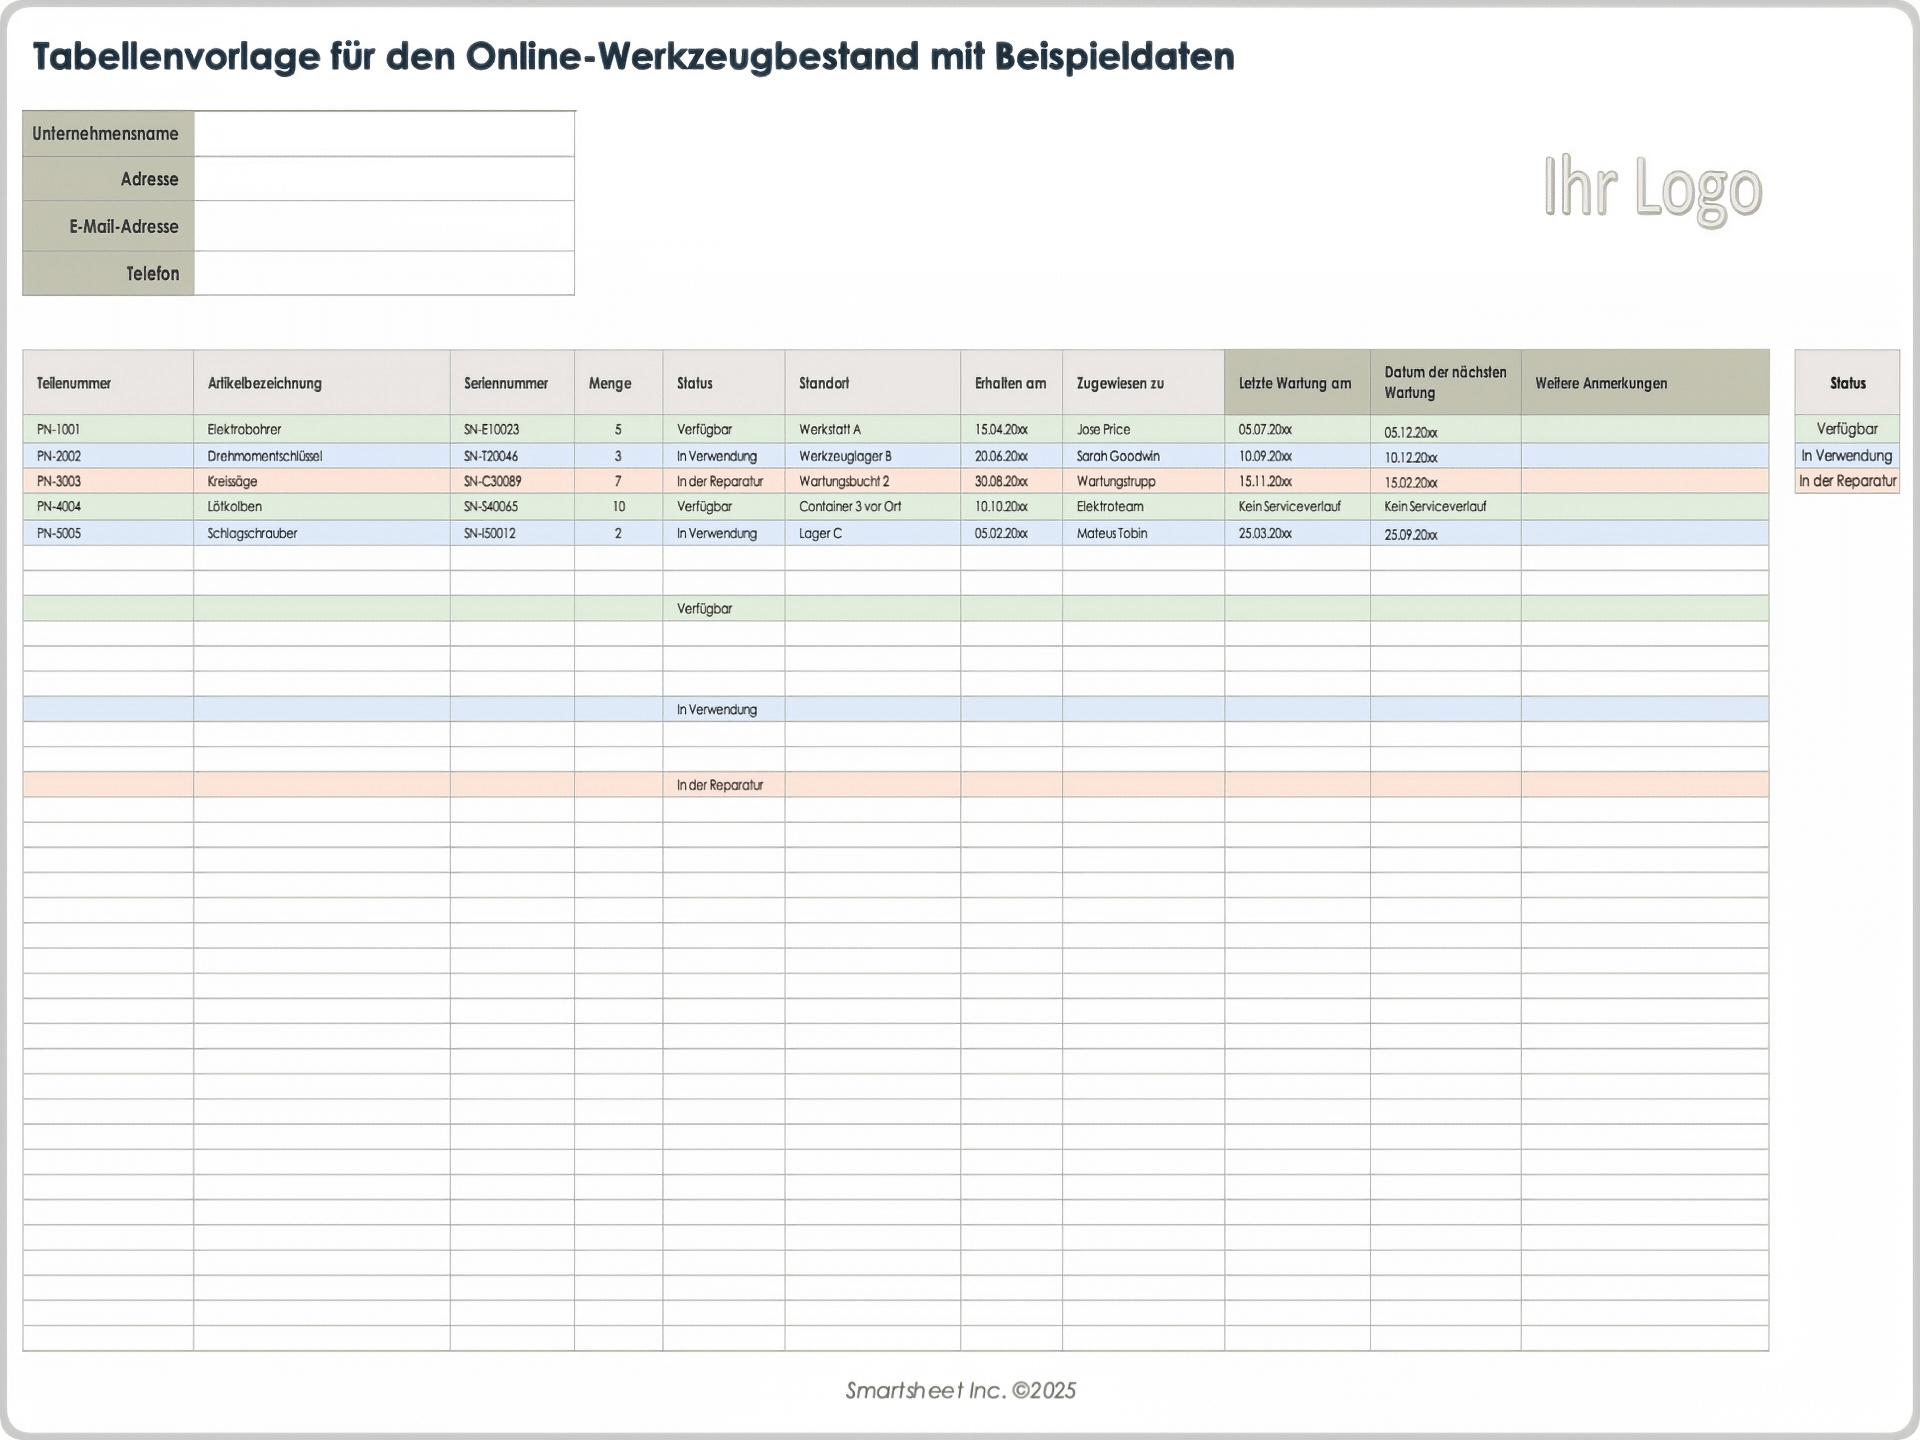The image size is (1920, 1440).
Task: Click the Drehmomentschlüssel cell
Action: click(x=321, y=456)
